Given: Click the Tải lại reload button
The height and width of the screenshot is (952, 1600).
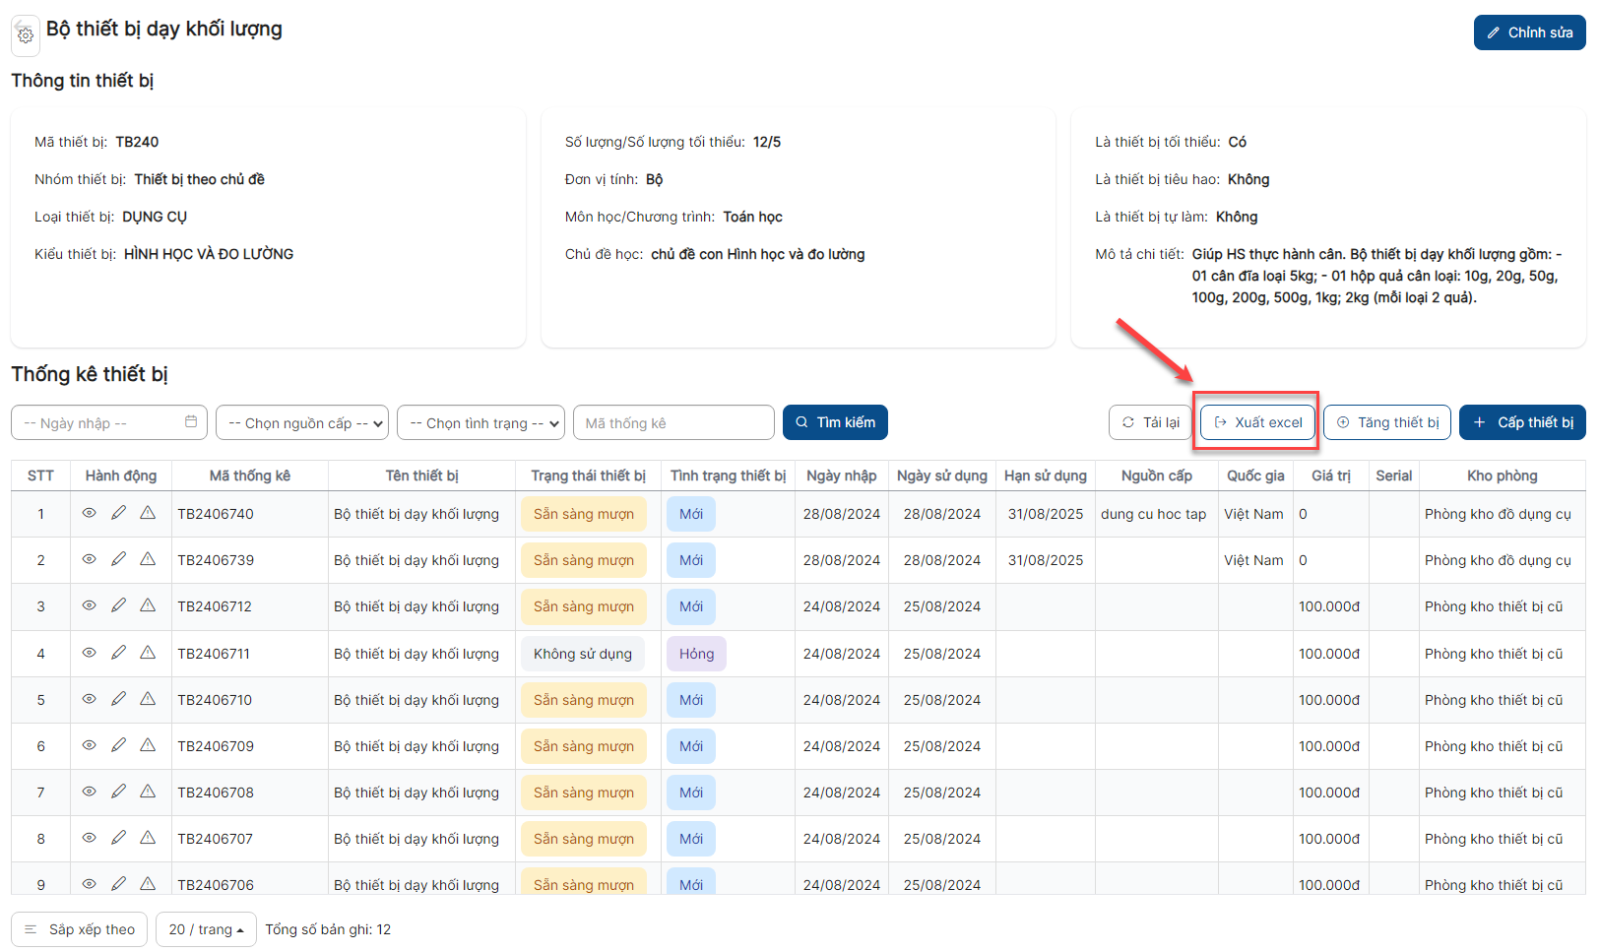Looking at the screenshot, I should 1150,422.
